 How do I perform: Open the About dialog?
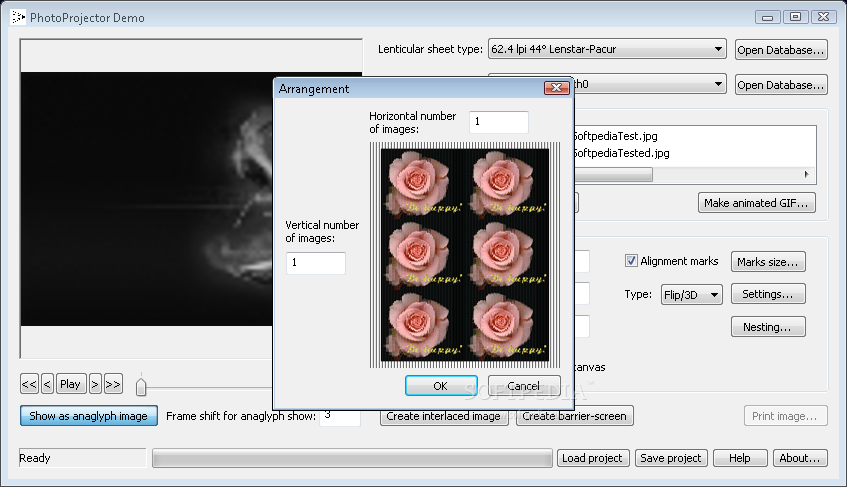[x=800, y=458]
